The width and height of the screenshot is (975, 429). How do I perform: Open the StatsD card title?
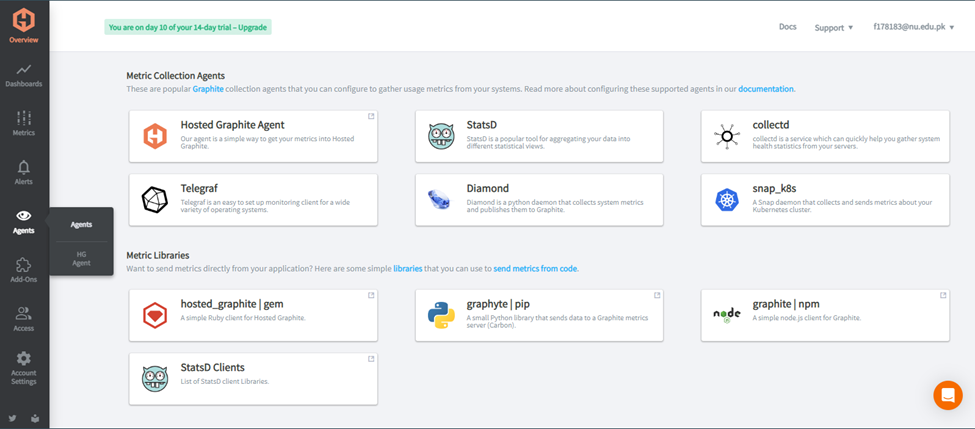pos(482,125)
